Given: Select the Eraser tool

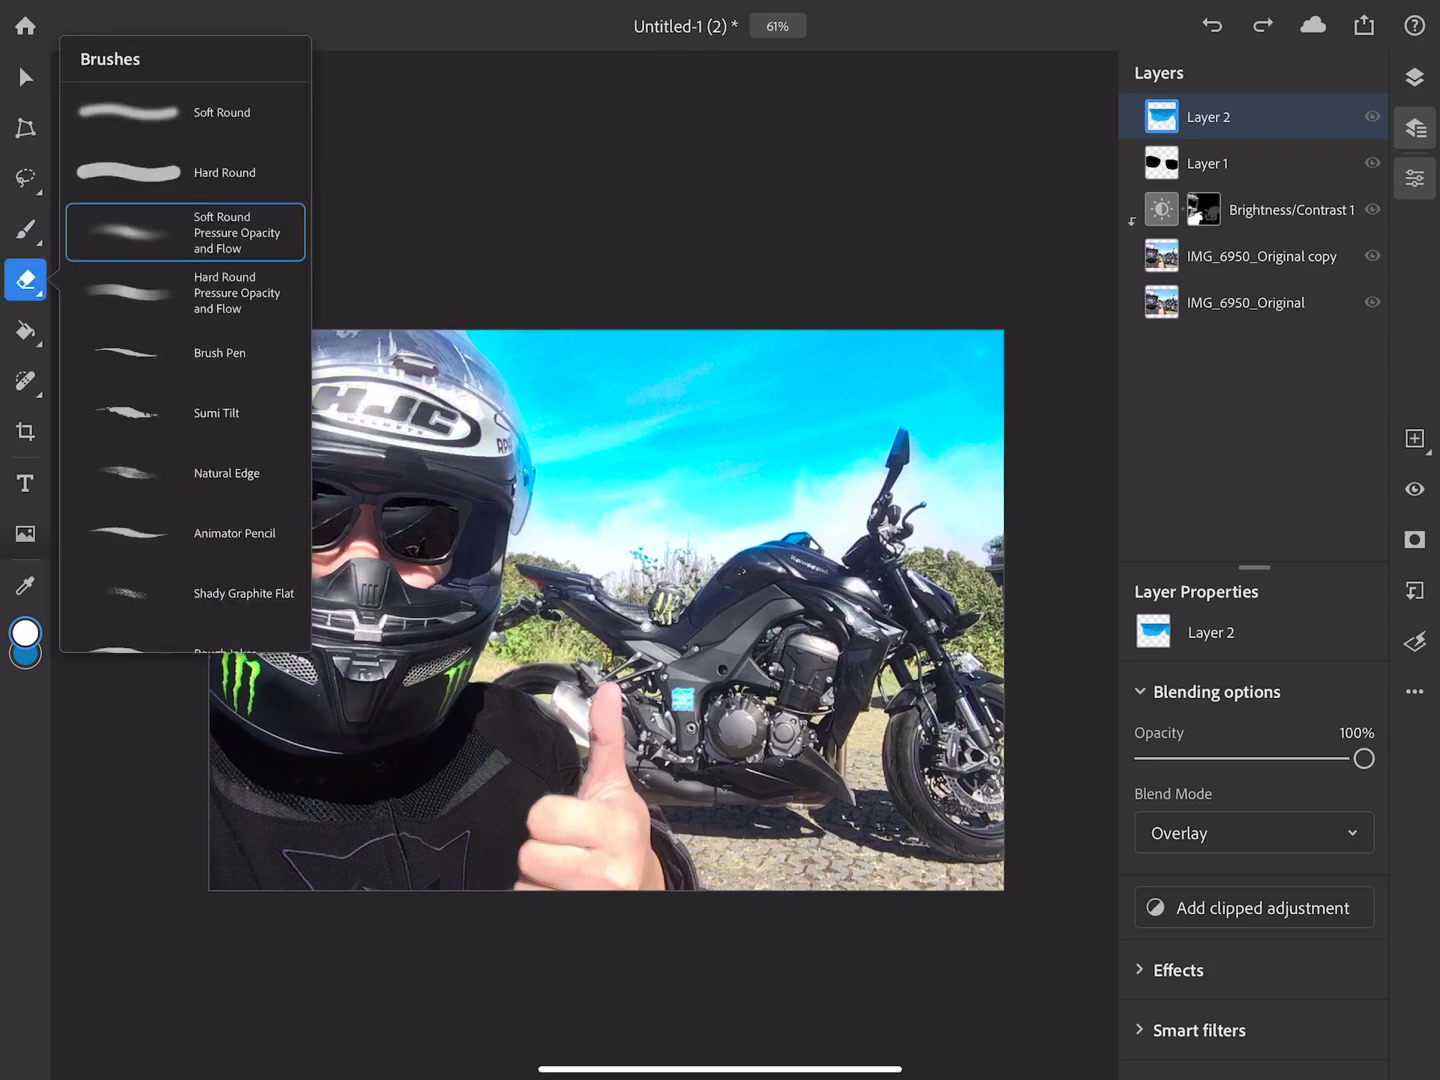Looking at the screenshot, I should click(25, 280).
